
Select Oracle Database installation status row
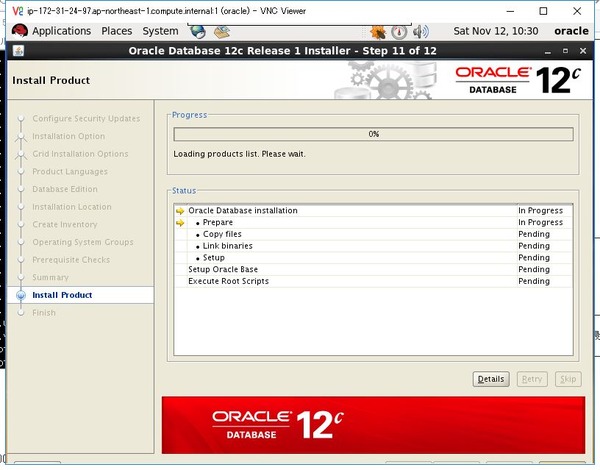click(x=373, y=211)
